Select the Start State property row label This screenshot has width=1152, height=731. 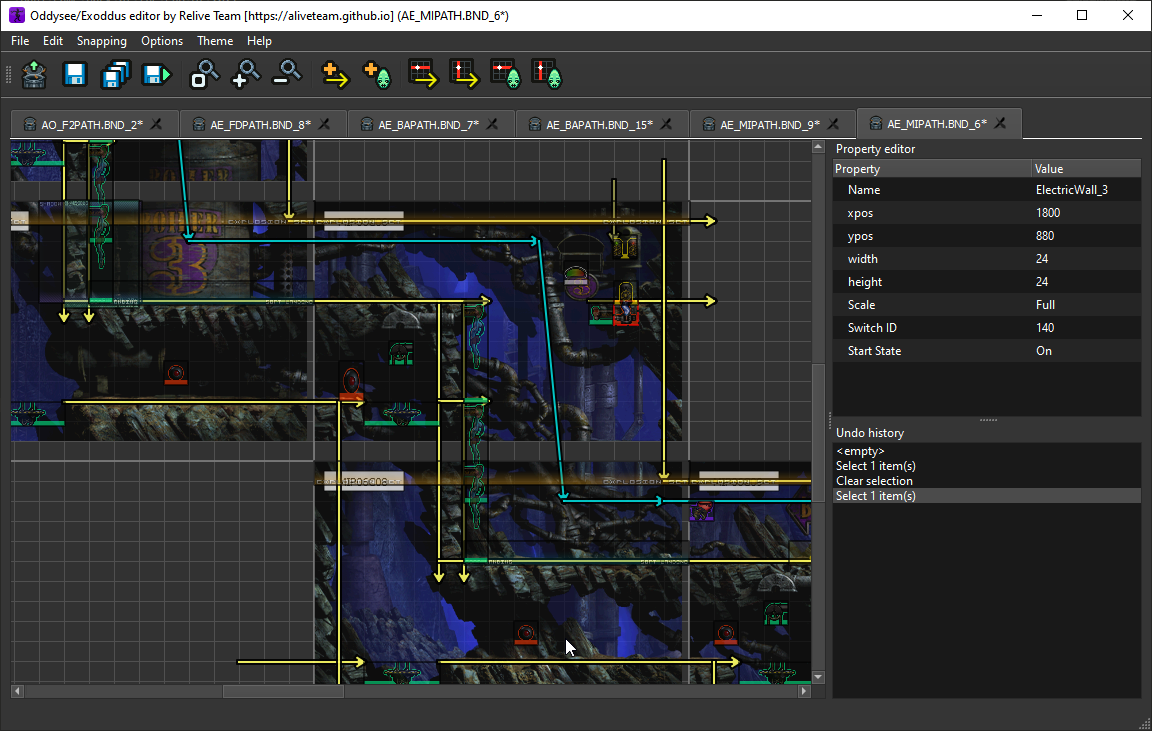click(874, 350)
